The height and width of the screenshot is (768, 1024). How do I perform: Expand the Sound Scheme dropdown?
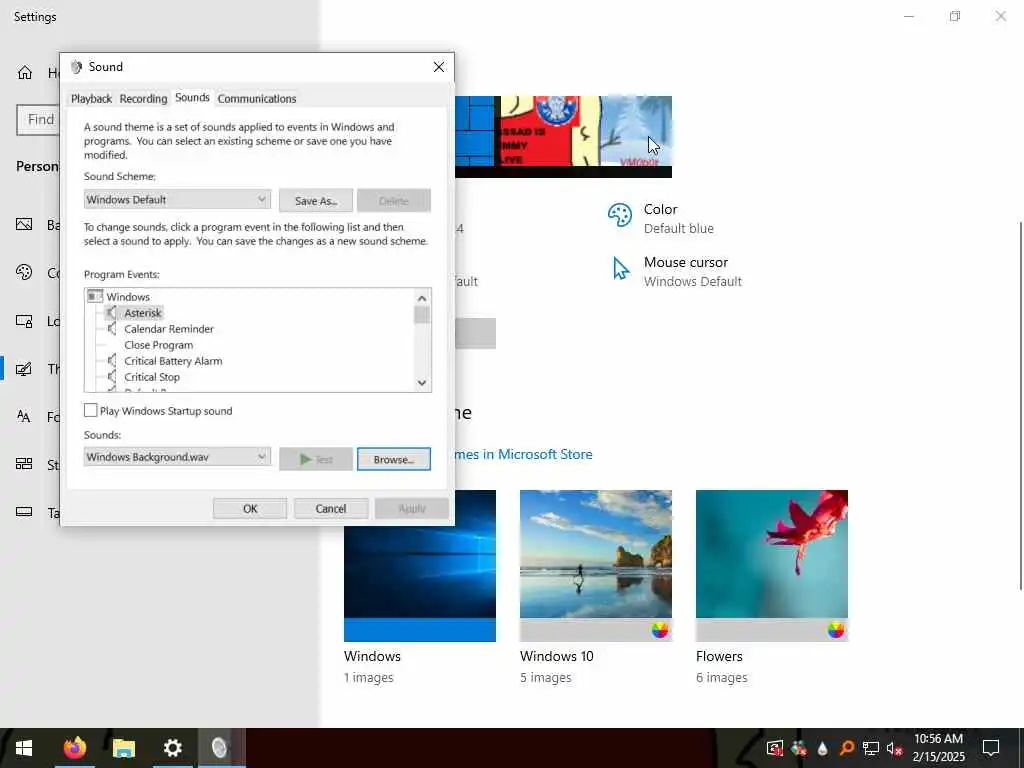click(x=177, y=200)
